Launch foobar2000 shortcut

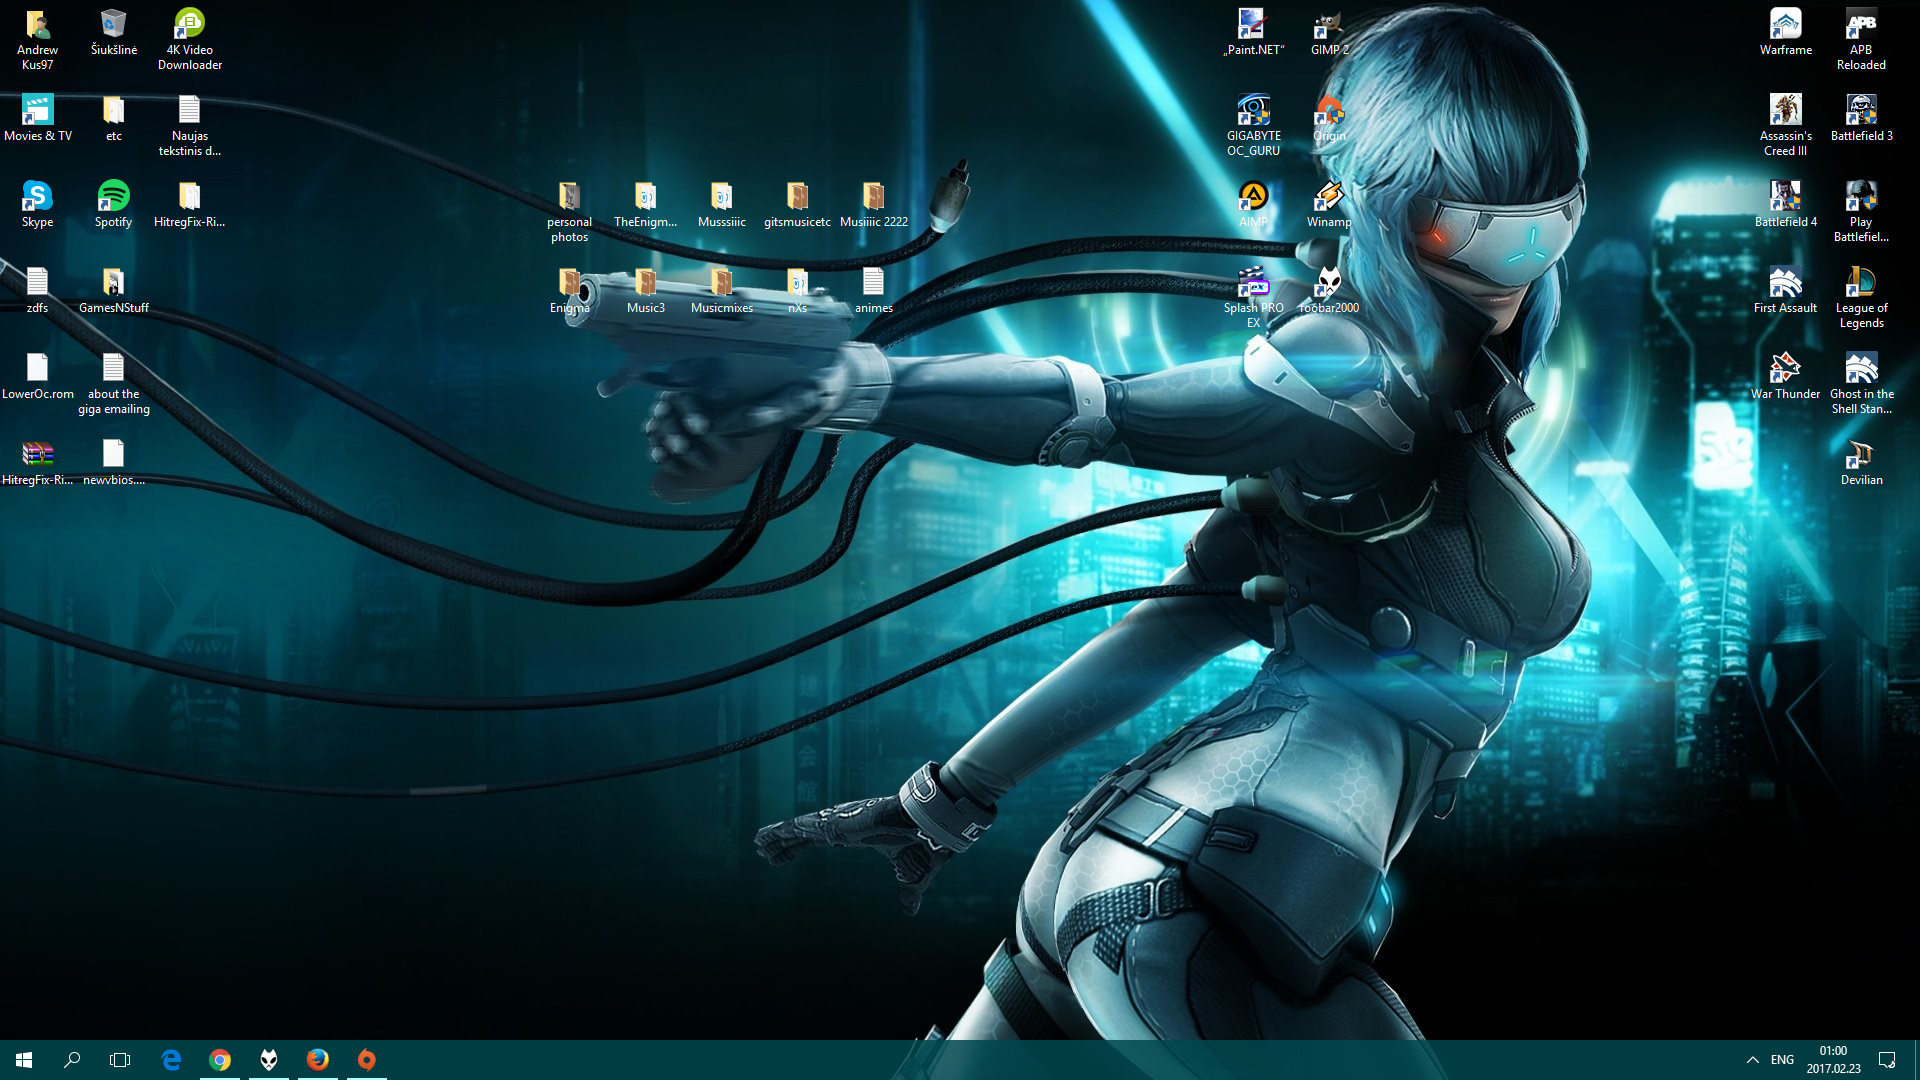tap(1329, 291)
